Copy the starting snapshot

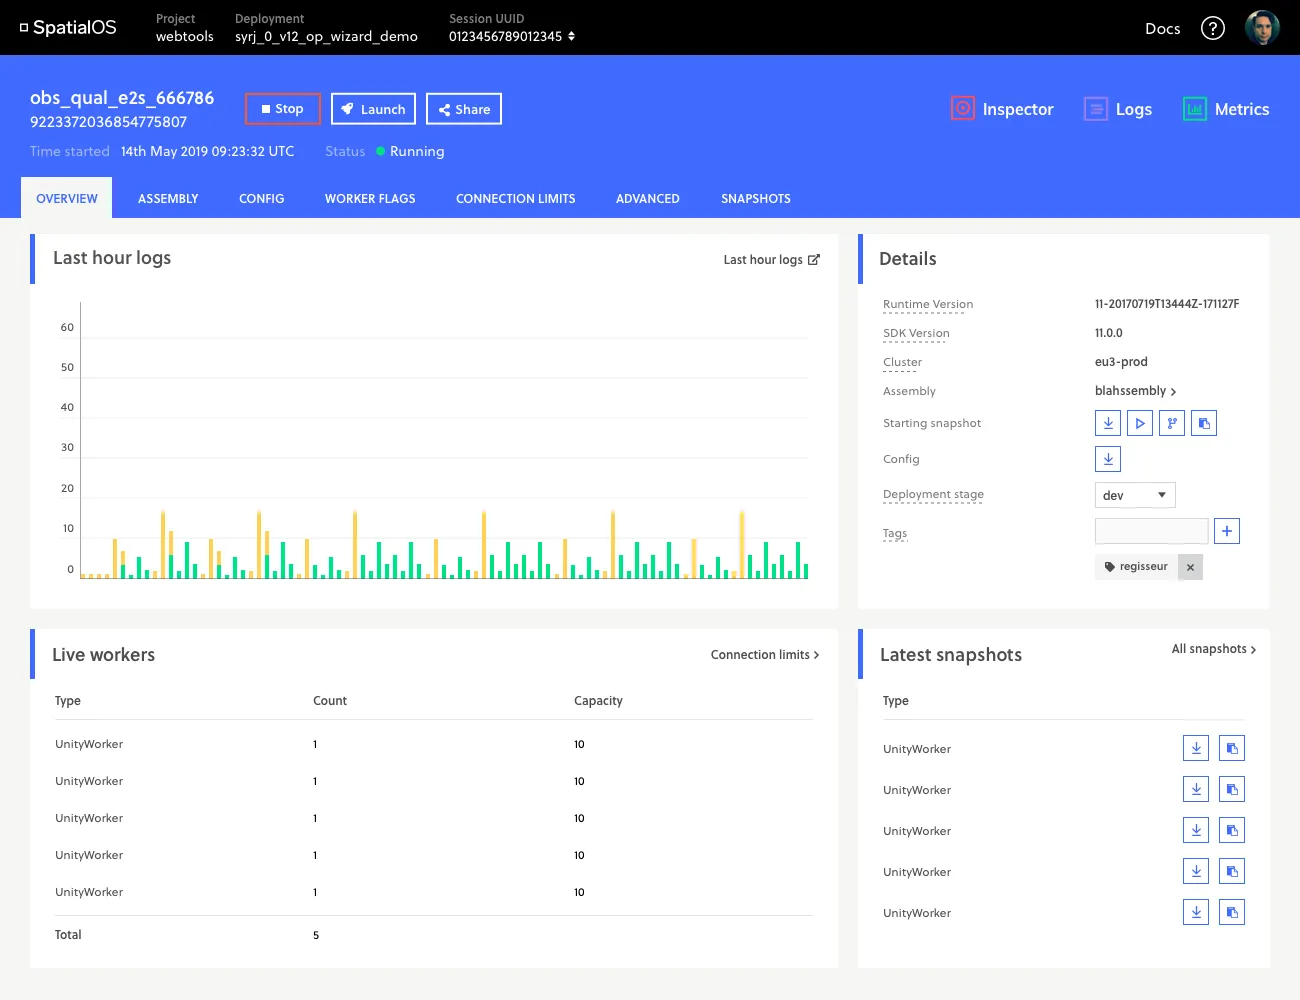[1204, 423]
